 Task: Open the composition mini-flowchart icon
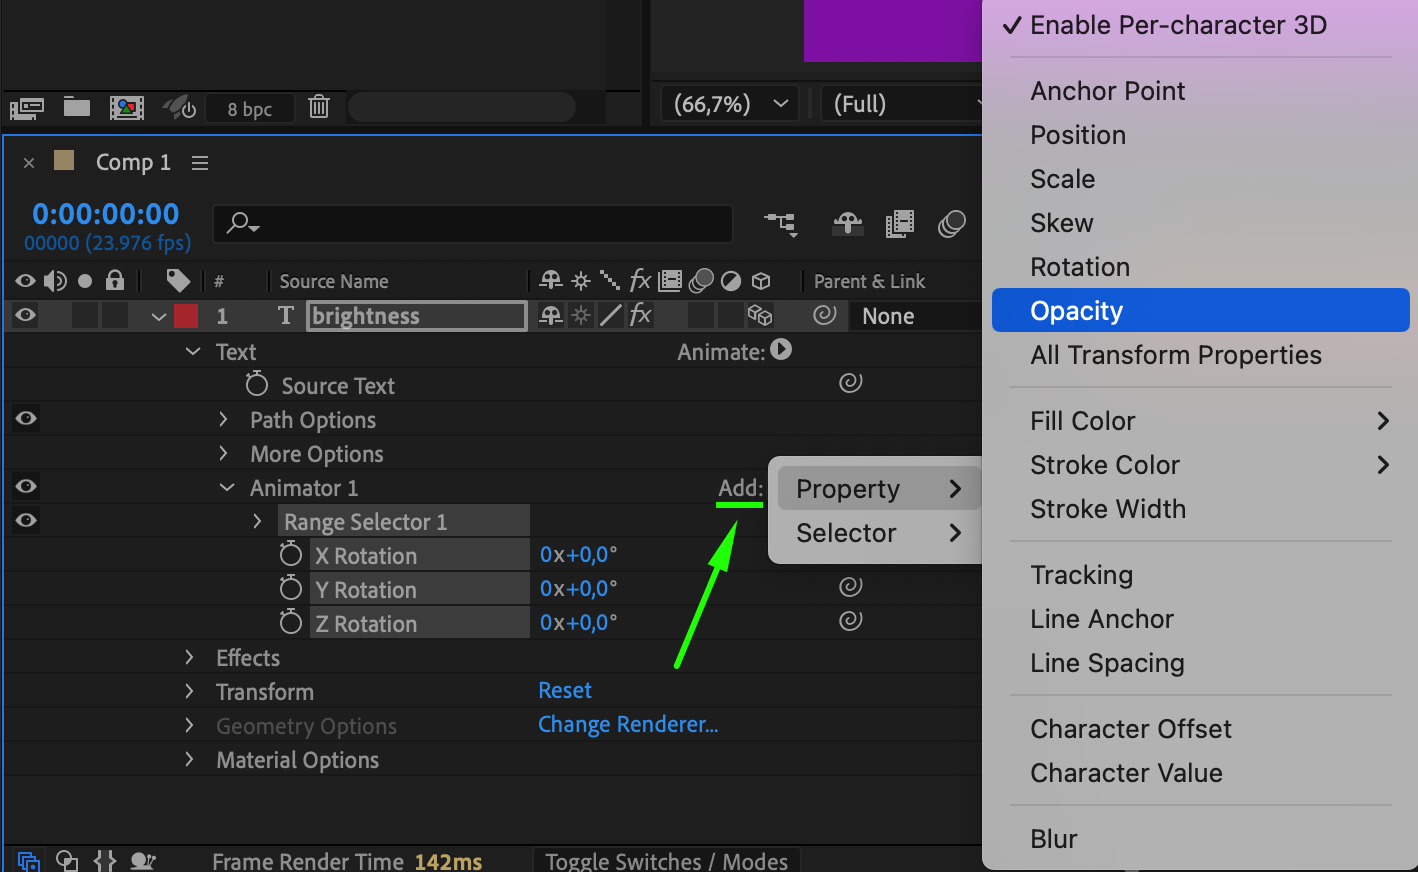[781, 223]
